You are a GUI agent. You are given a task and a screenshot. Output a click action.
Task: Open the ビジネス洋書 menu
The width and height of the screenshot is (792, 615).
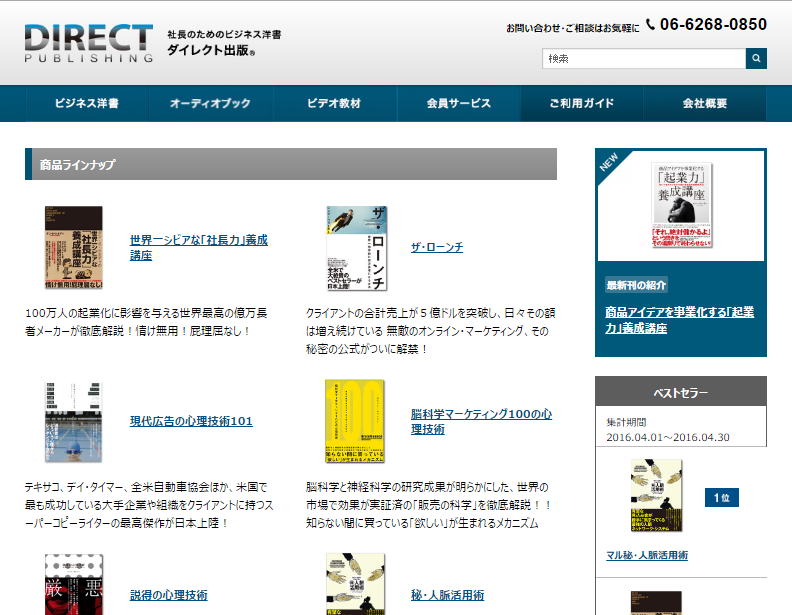pyautogui.click(x=87, y=104)
